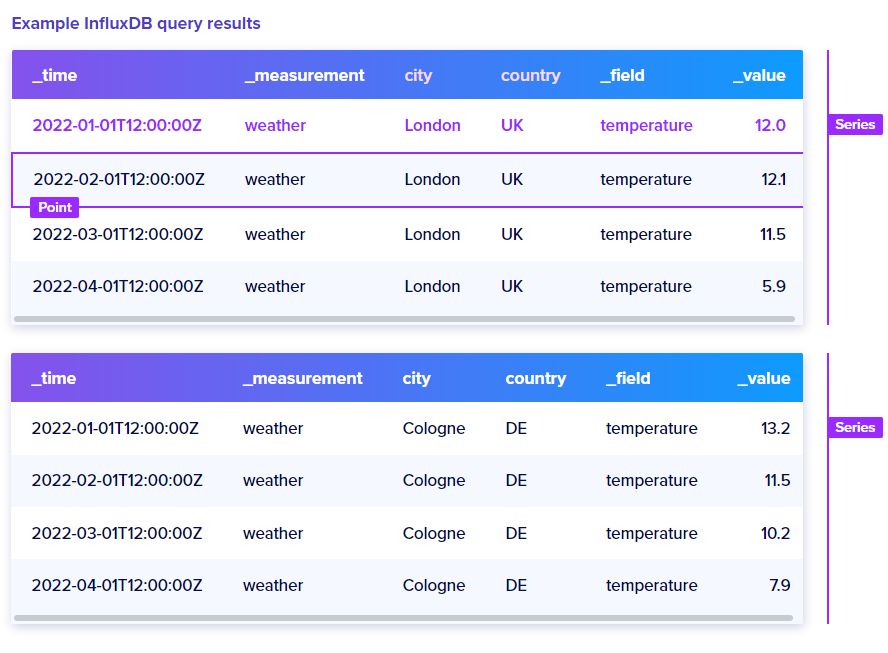
Task: Click the Cologne table's _value column header
Action: (764, 378)
